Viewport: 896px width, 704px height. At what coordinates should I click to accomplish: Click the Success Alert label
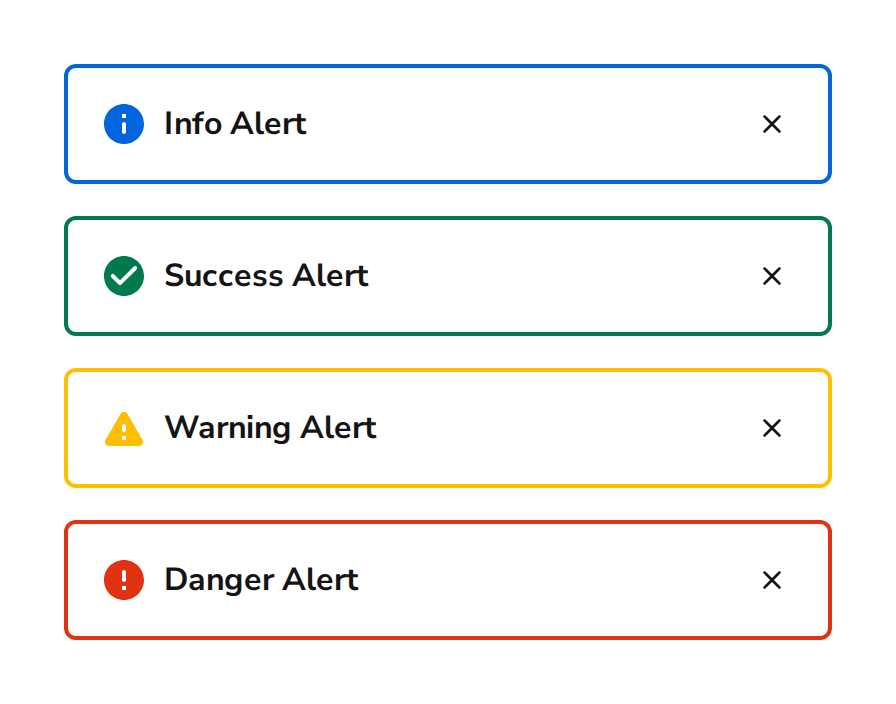pyautogui.click(x=266, y=276)
